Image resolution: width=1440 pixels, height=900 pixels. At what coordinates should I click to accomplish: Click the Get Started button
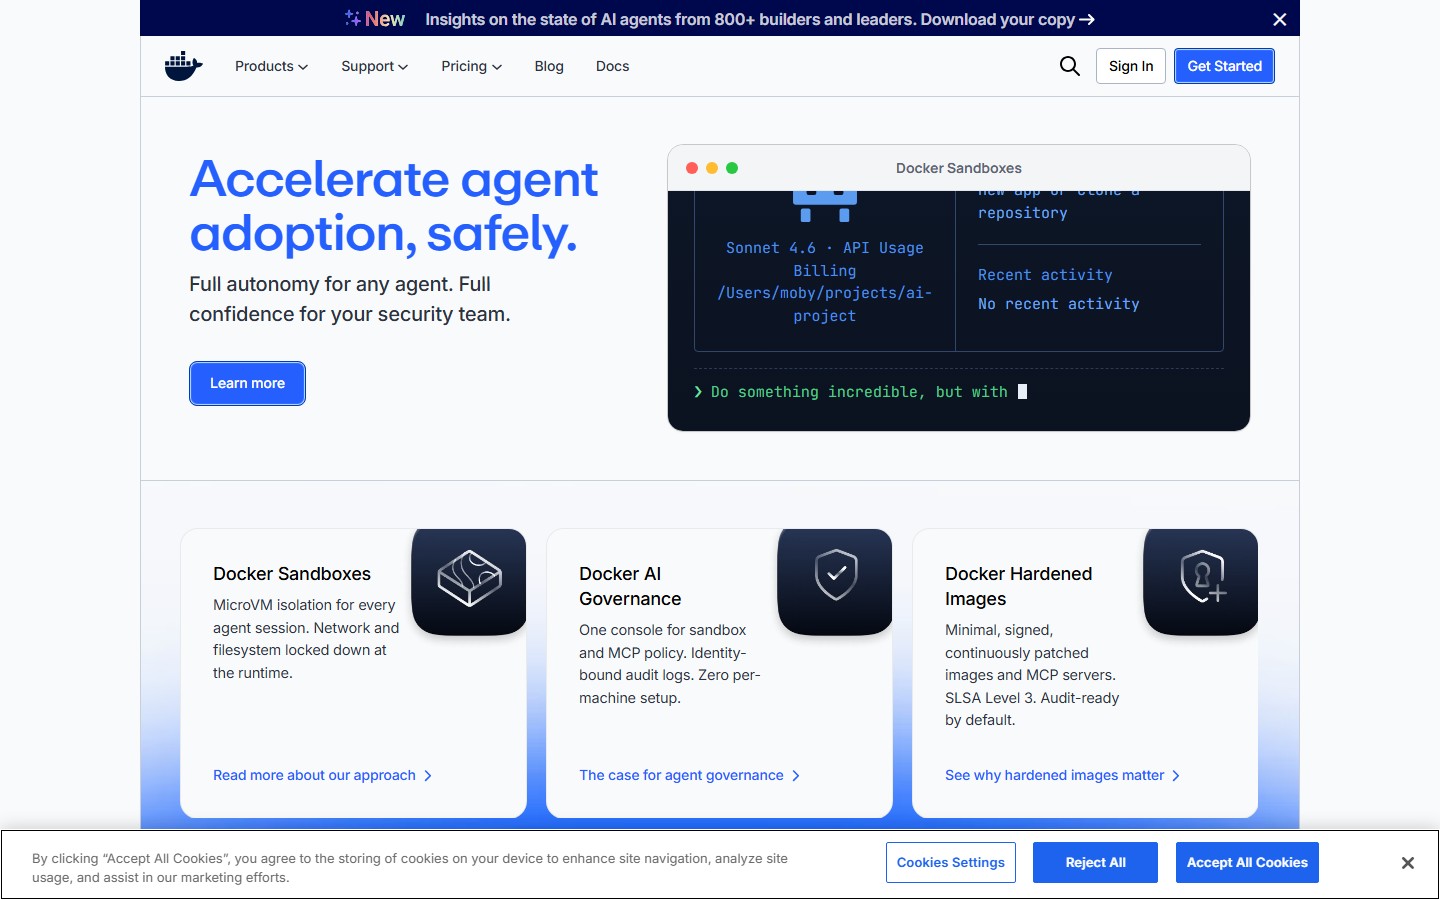point(1225,66)
